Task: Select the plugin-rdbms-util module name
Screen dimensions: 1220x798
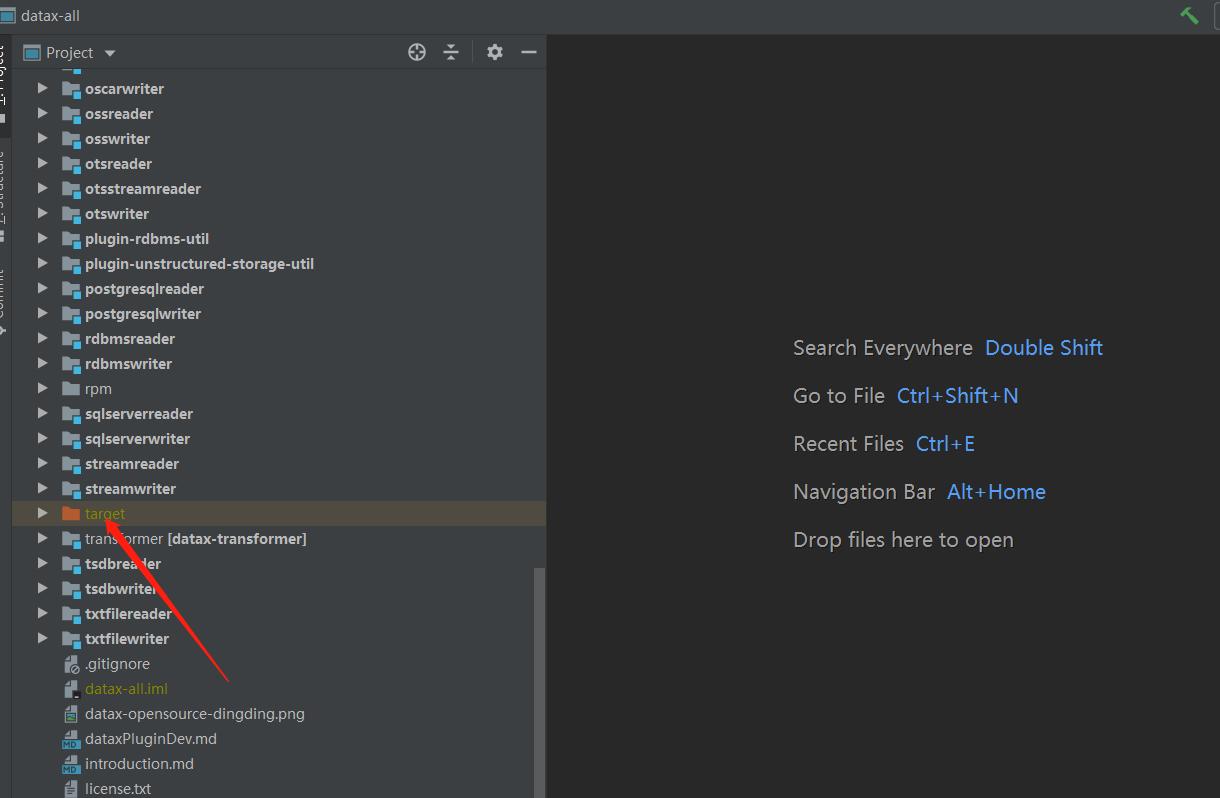Action: coord(147,239)
